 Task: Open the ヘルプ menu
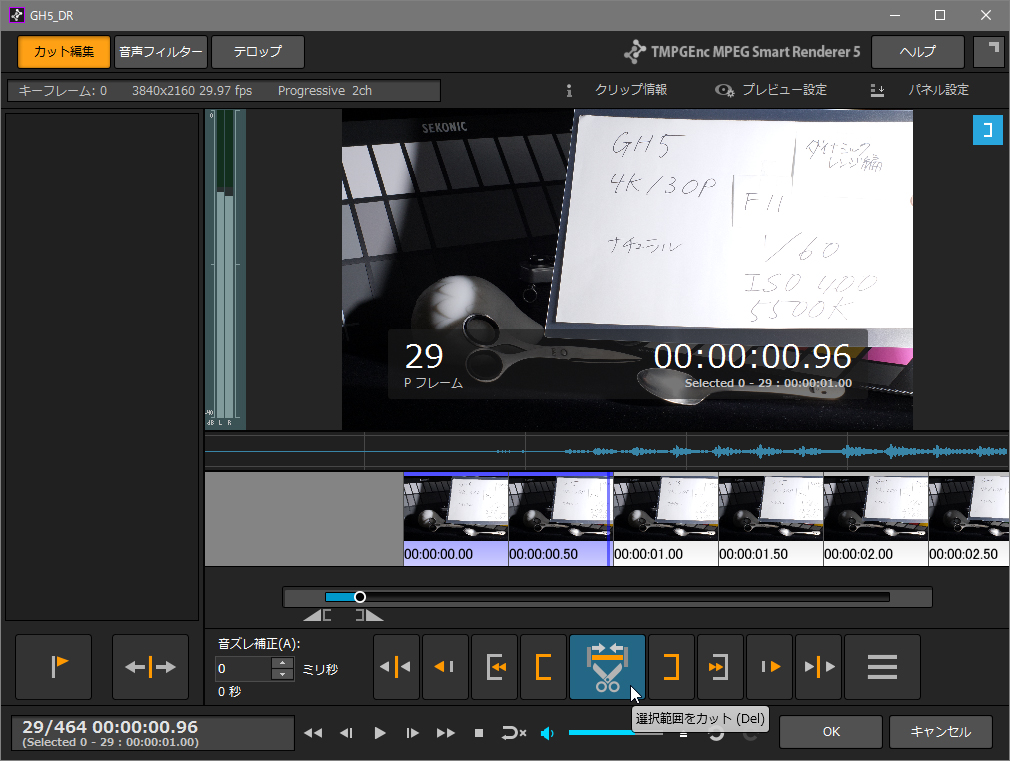tap(917, 52)
